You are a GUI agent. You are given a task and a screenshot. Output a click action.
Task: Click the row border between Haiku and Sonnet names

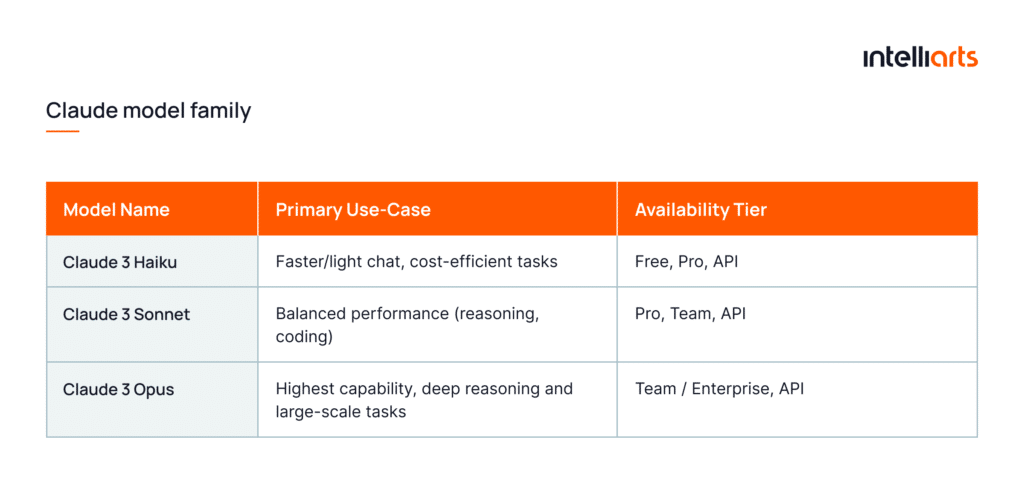[x=152, y=287]
